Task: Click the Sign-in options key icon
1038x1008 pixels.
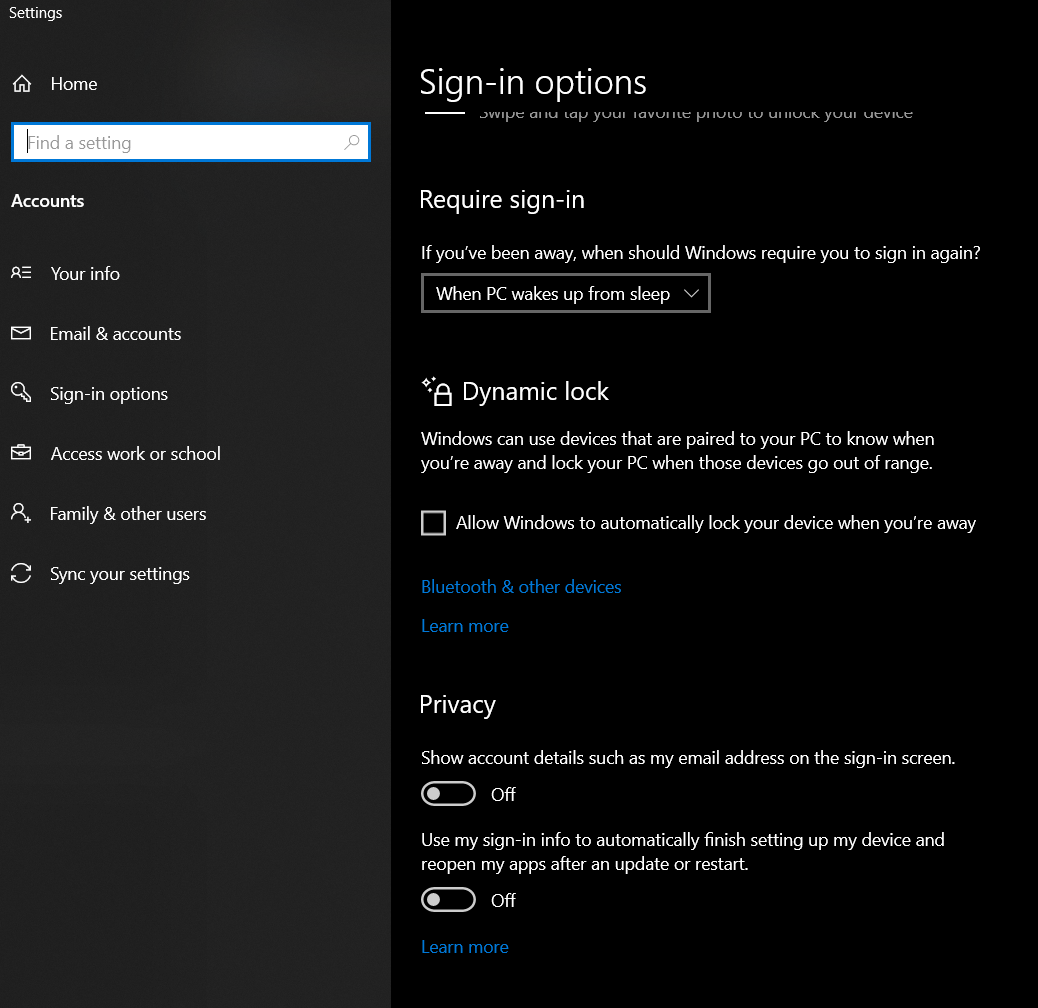Action: (21, 393)
